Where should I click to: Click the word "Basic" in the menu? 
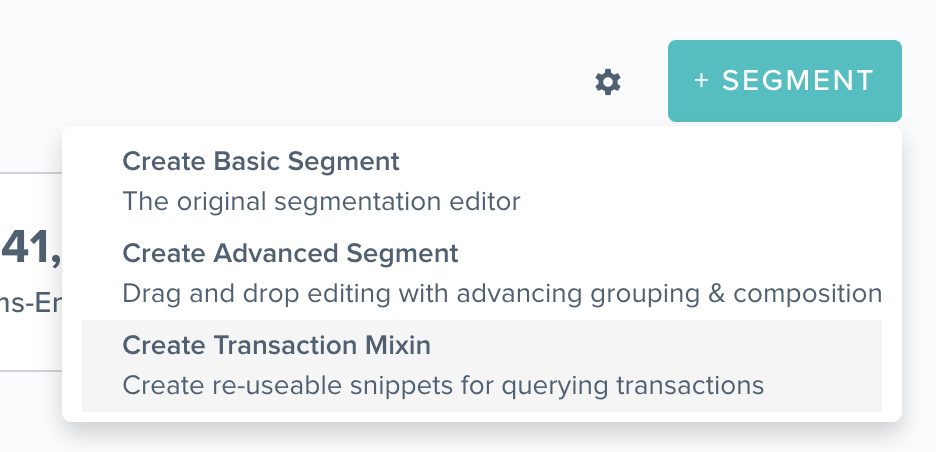(247, 161)
